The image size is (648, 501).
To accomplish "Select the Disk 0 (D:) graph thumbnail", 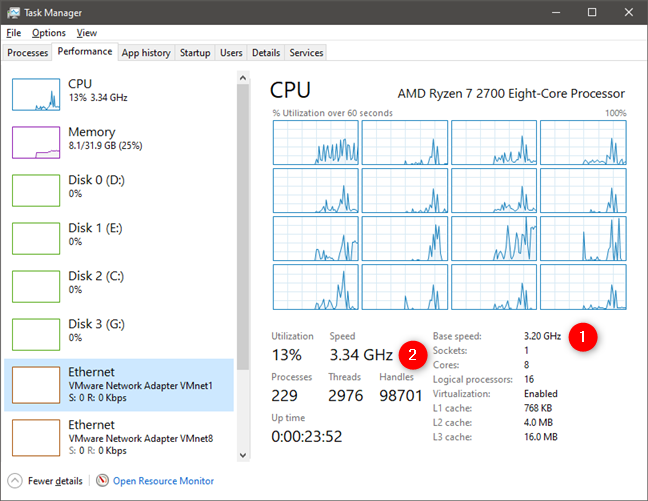I will click(x=36, y=191).
